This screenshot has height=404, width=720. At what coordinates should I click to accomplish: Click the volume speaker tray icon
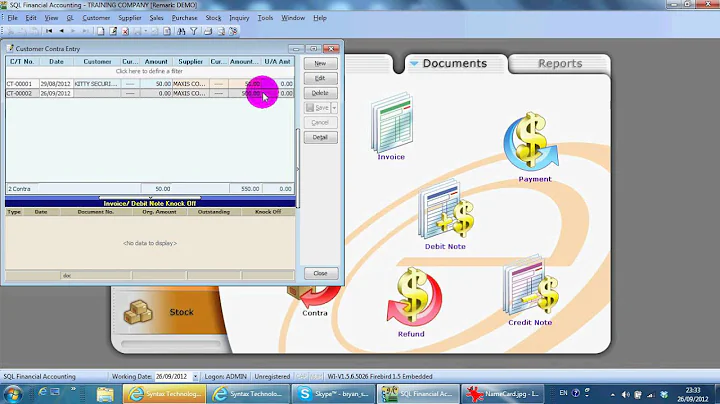click(x=625, y=394)
